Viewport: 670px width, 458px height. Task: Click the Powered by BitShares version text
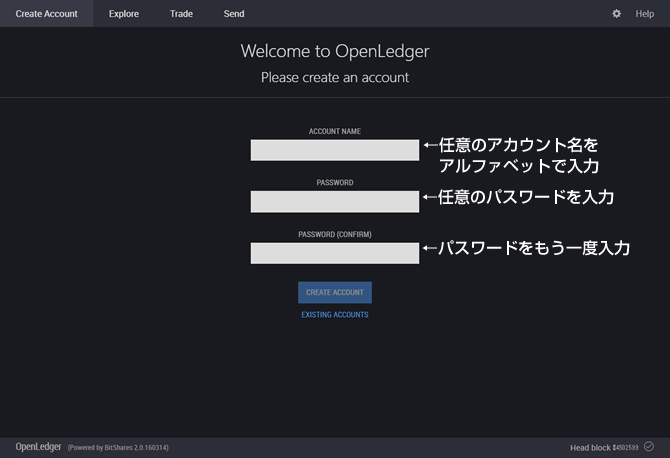[x=118, y=447]
